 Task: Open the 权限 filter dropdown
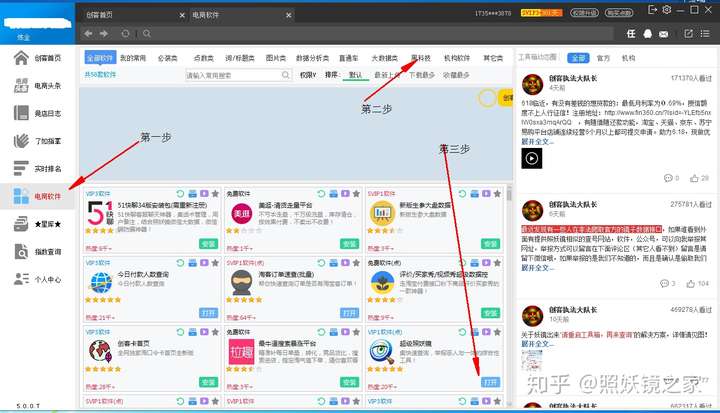pos(308,75)
